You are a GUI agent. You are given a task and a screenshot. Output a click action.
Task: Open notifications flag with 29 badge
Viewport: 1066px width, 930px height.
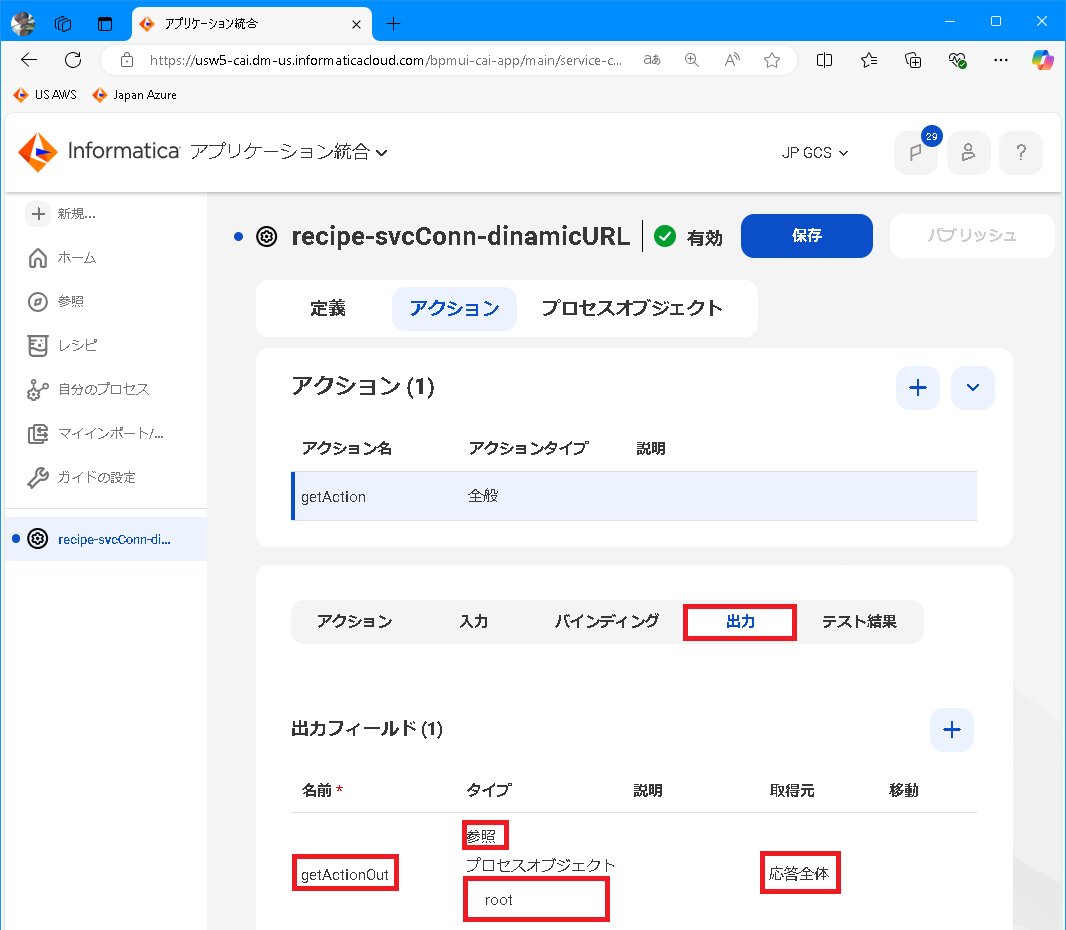(x=916, y=153)
